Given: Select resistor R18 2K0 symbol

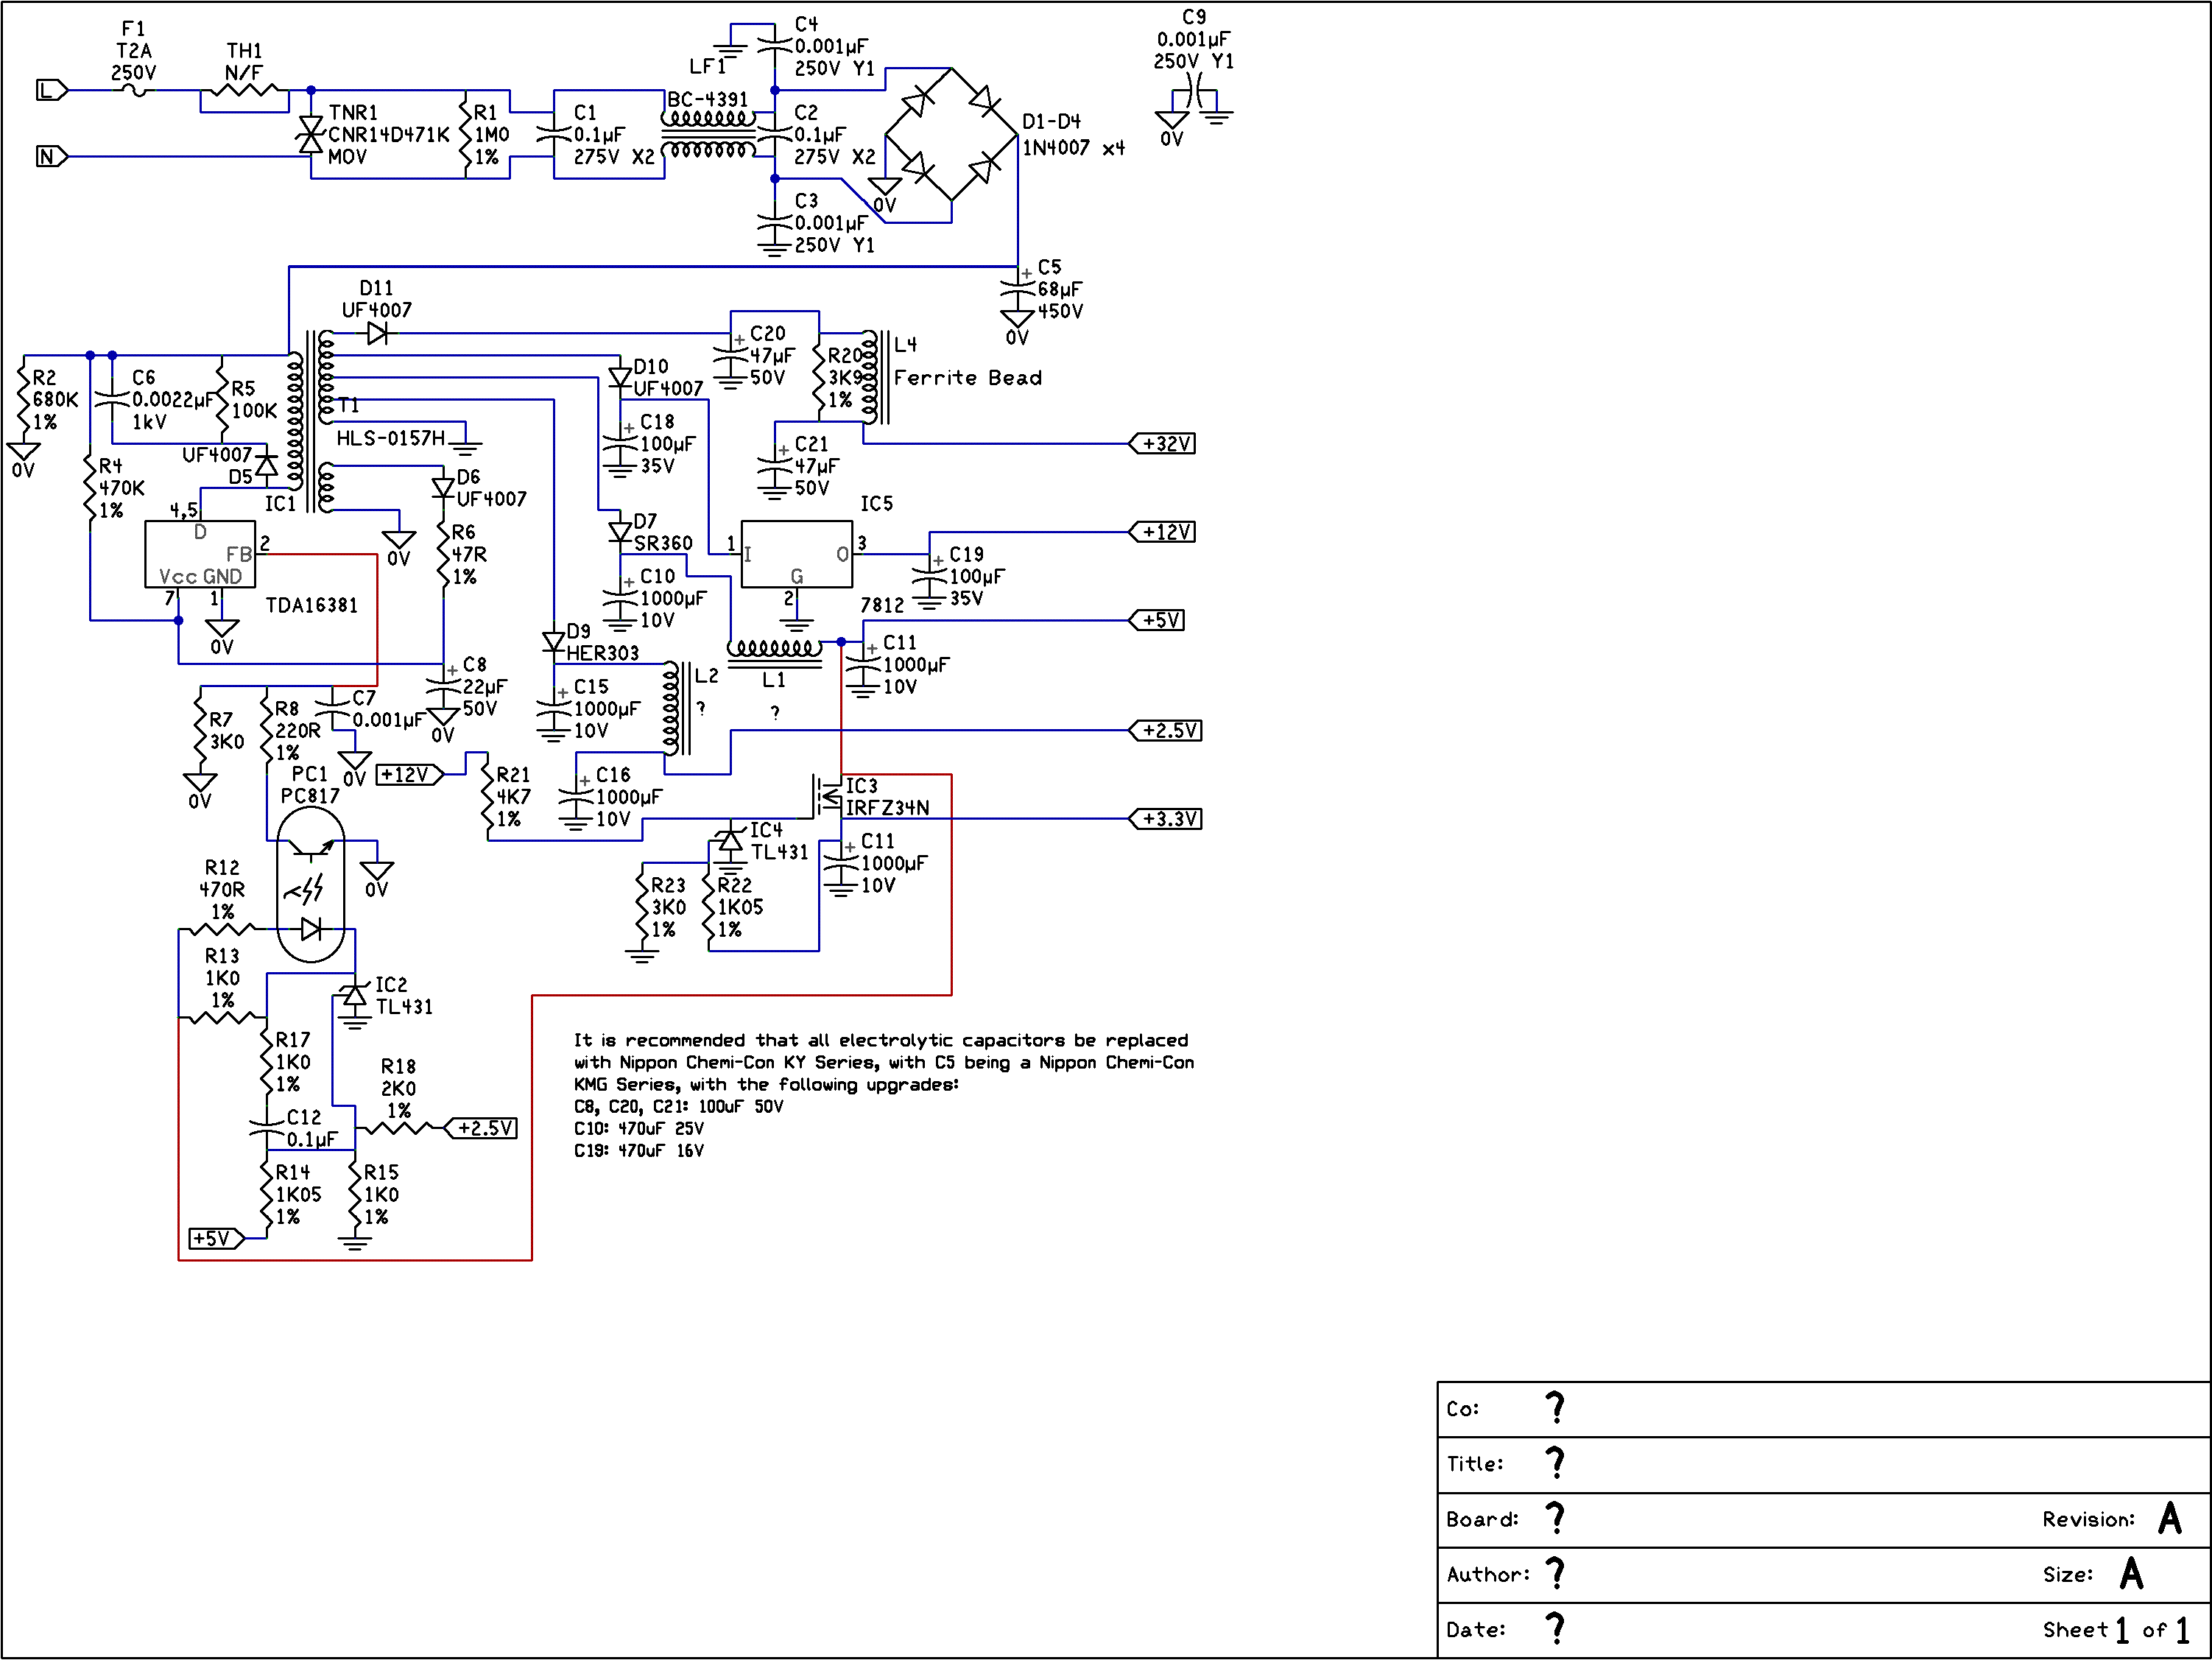Looking at the screenshot, I should (398, 1128).
